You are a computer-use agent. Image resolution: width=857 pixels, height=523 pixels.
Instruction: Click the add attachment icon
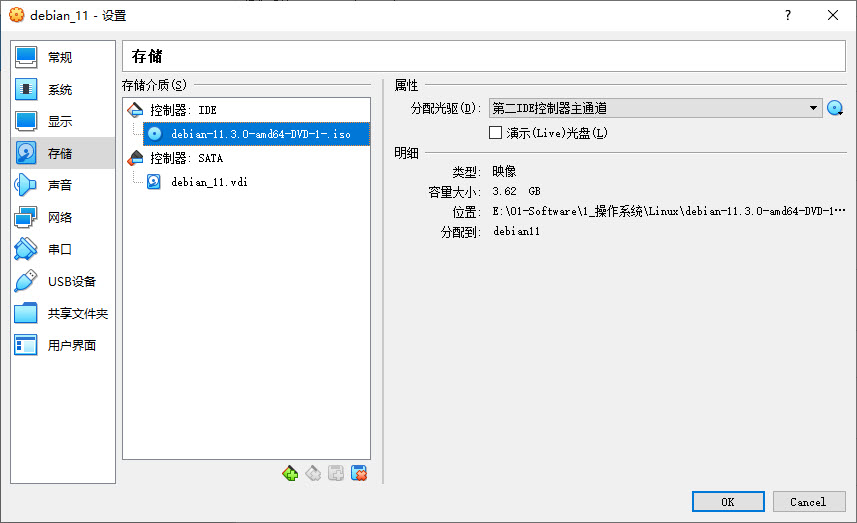(x=336, y=473)
